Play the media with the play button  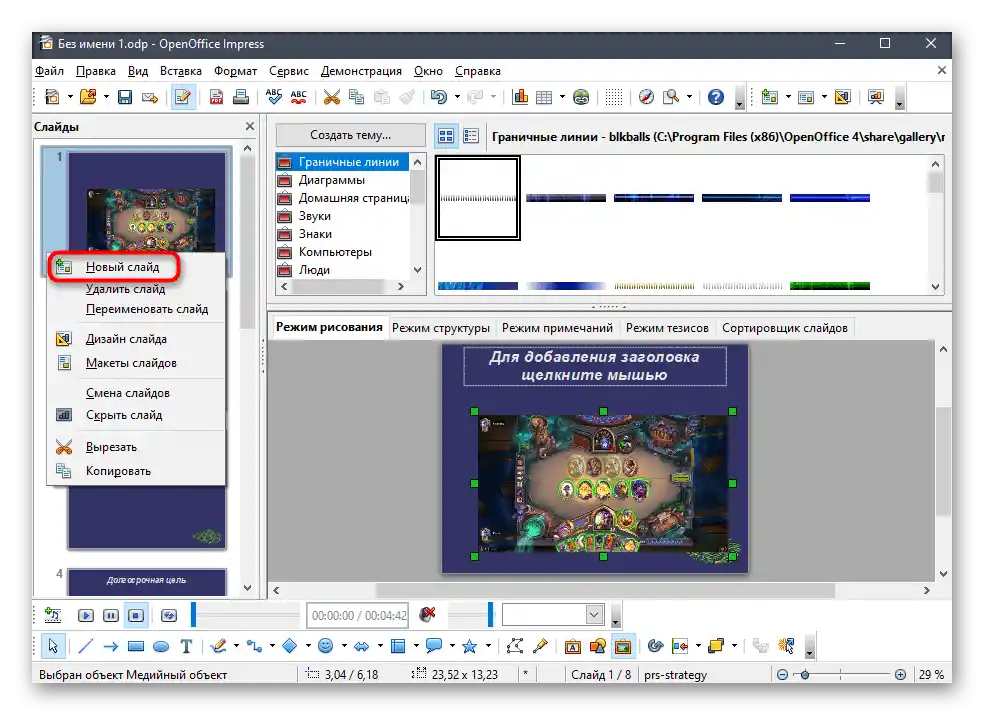(x=86, y=615)
